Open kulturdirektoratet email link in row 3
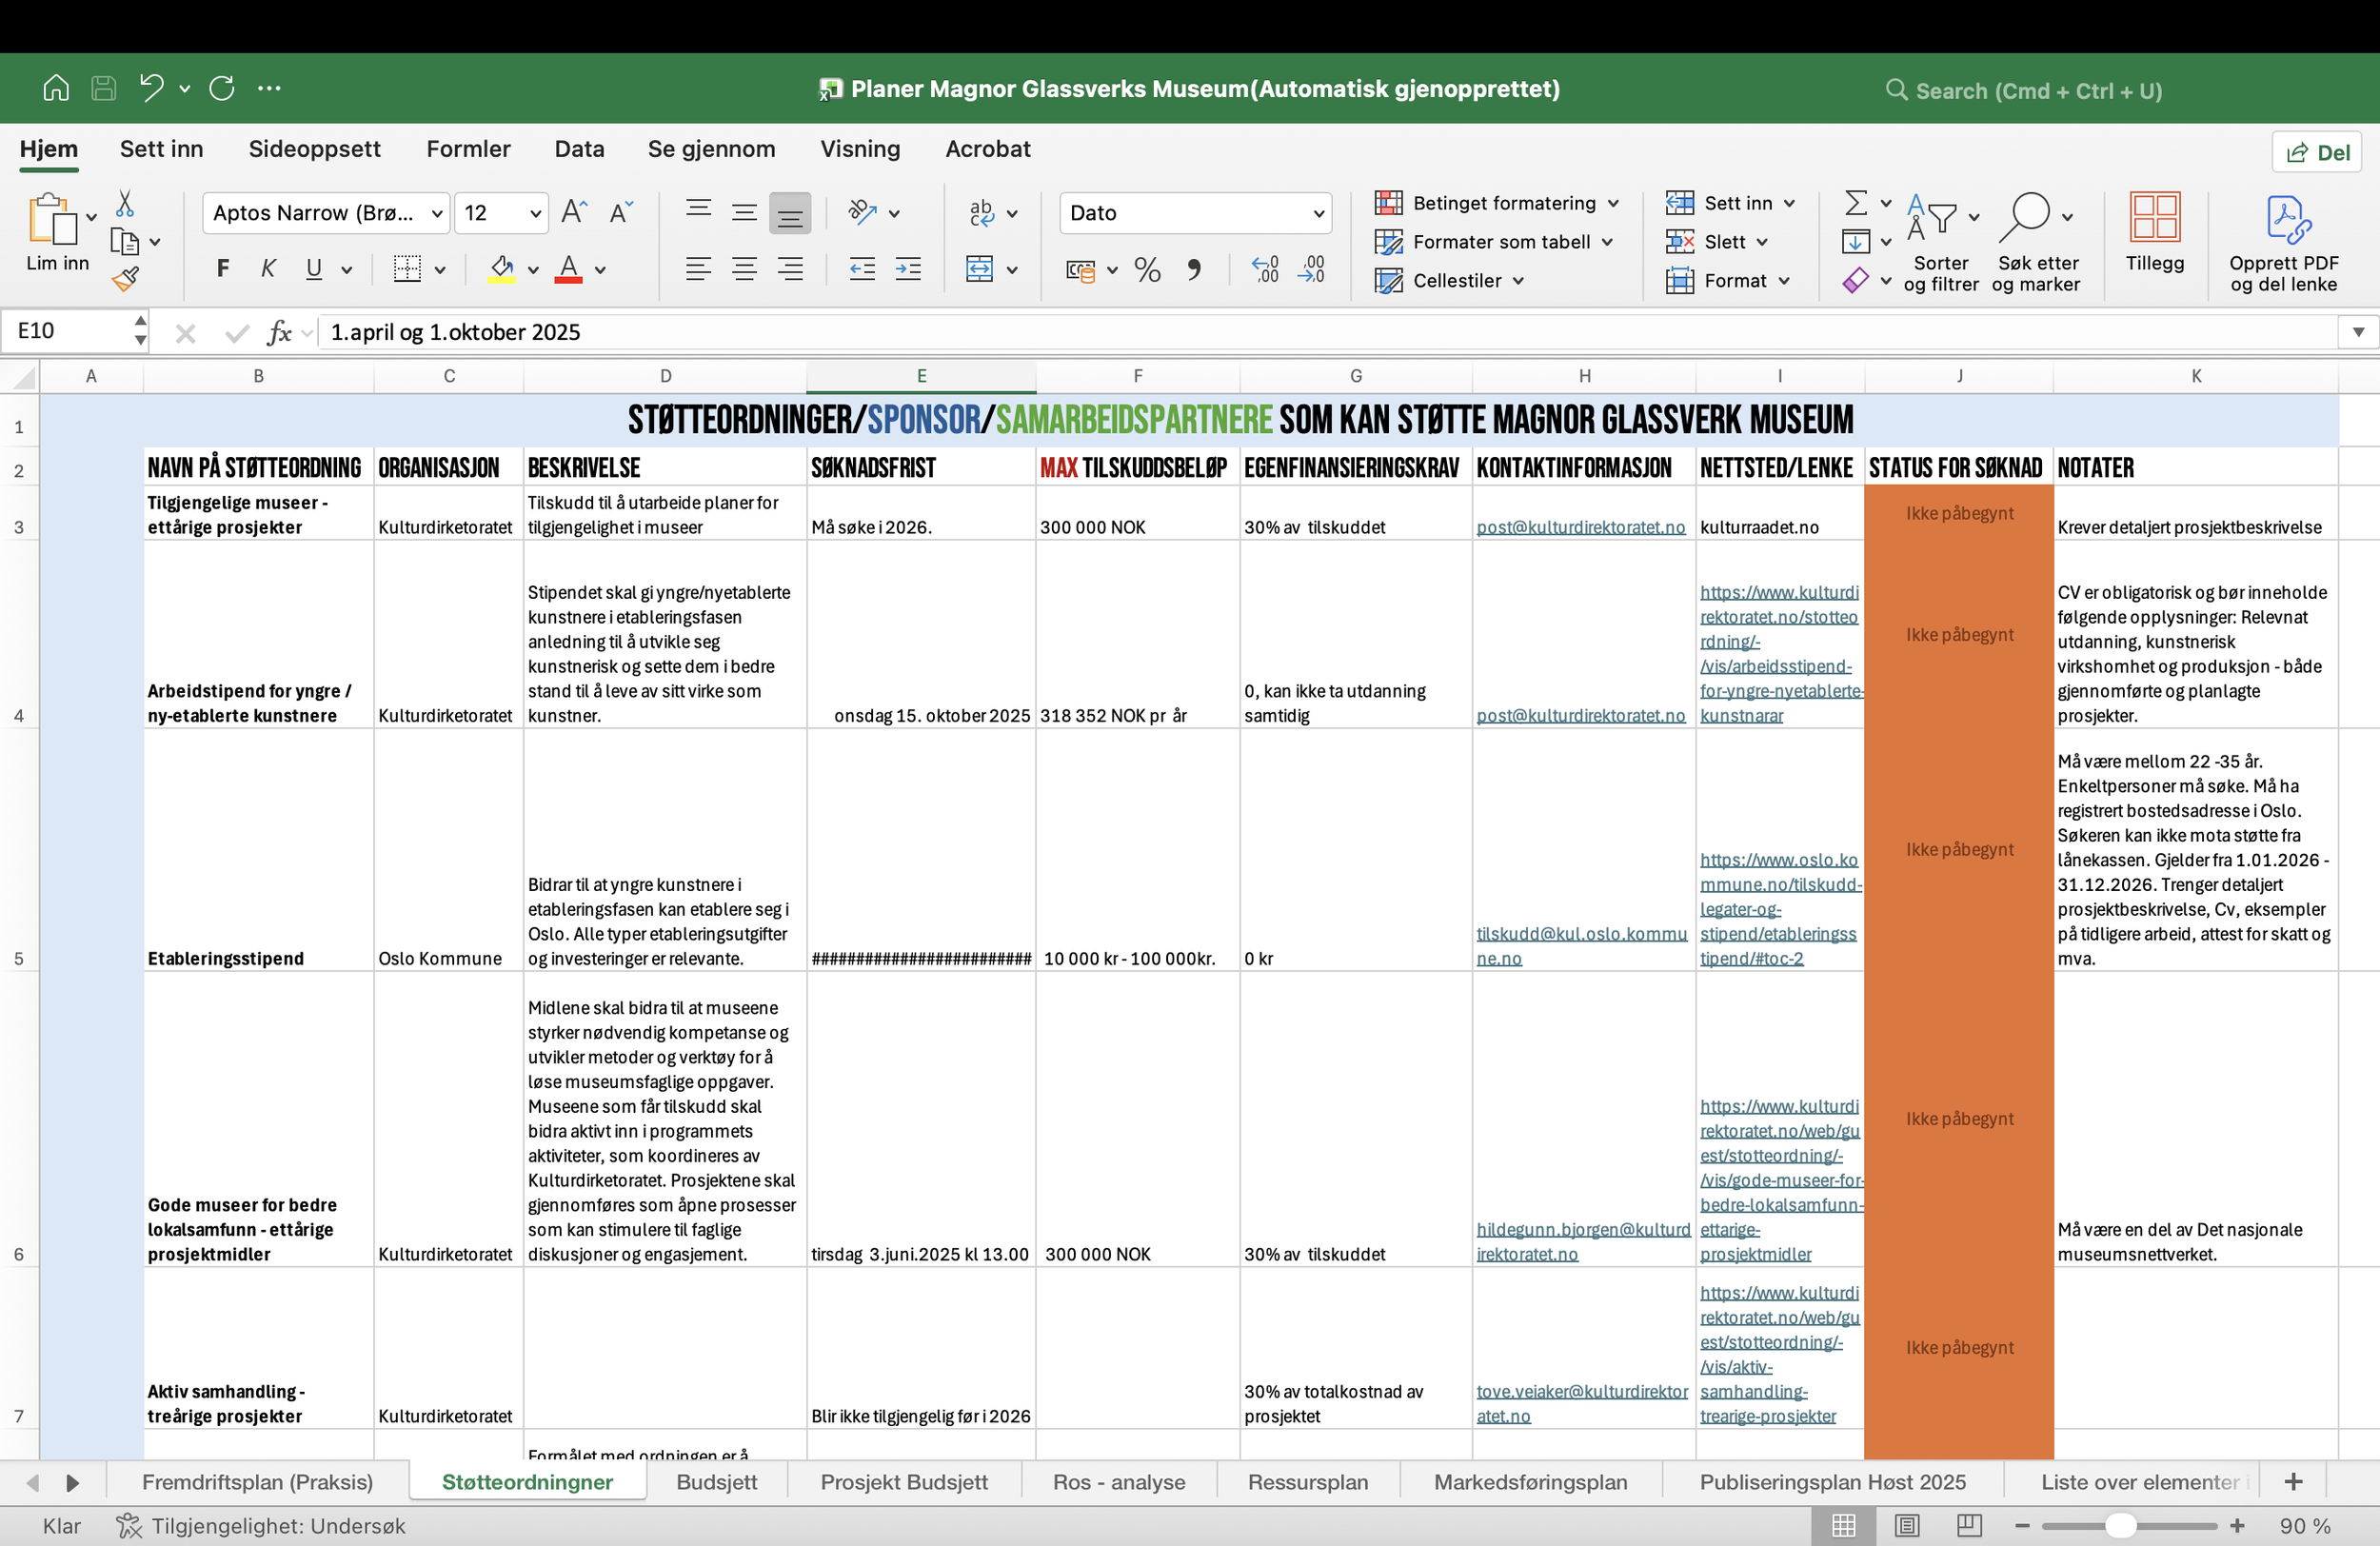2380x1546 pixels. [1580, 527]
